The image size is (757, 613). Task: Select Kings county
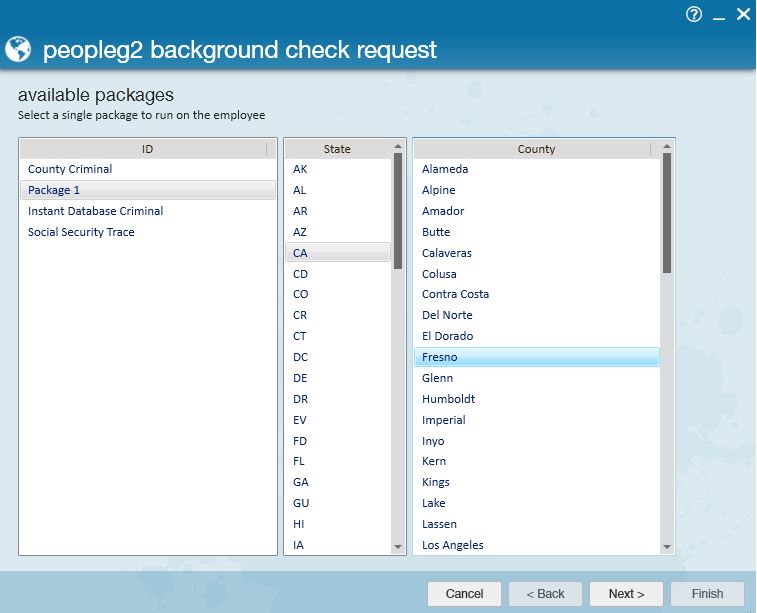536,482
